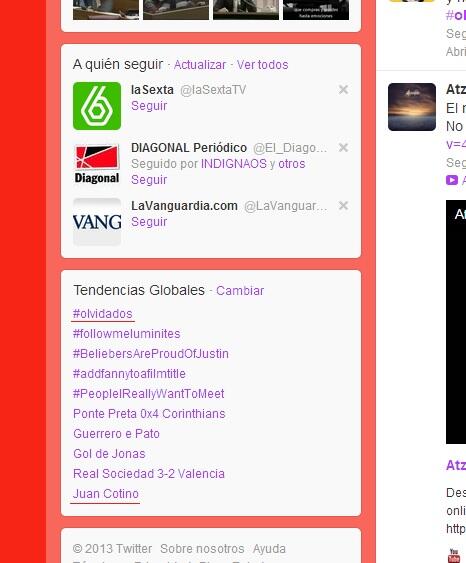Screen dimensions: 466x563
Task: Click the Ayuda footer link
Action: point(269,549)
